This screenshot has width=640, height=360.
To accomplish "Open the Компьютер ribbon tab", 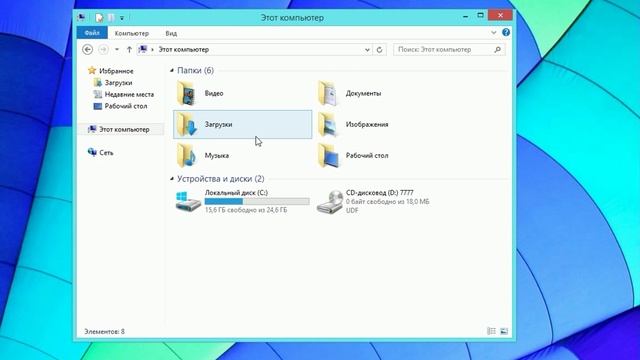I will point(131,33).
